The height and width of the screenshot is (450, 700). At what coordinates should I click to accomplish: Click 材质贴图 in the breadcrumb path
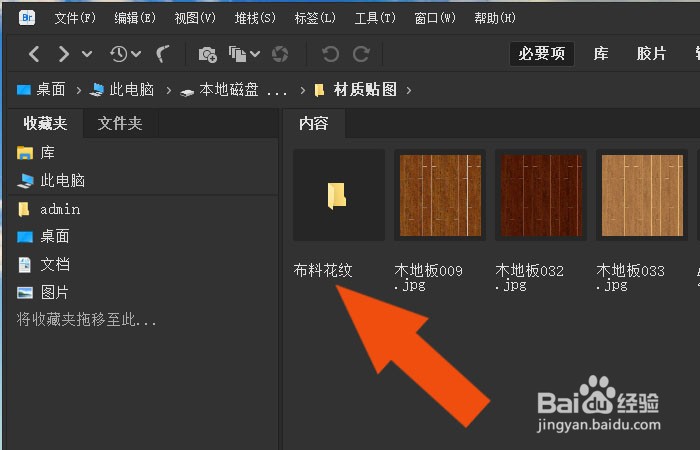coord(365,90)
